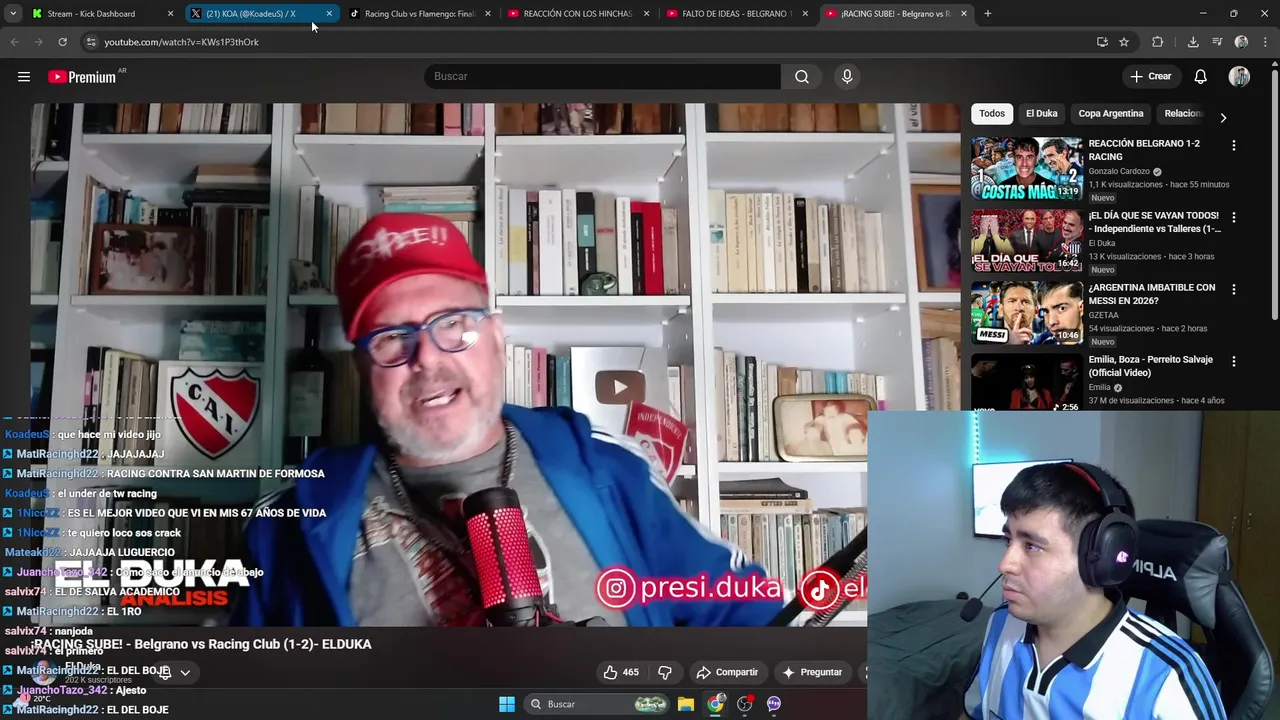This screenshot has height=720, width=1280.
Task: Select the Todos filter chip
Action: [992, 113]
